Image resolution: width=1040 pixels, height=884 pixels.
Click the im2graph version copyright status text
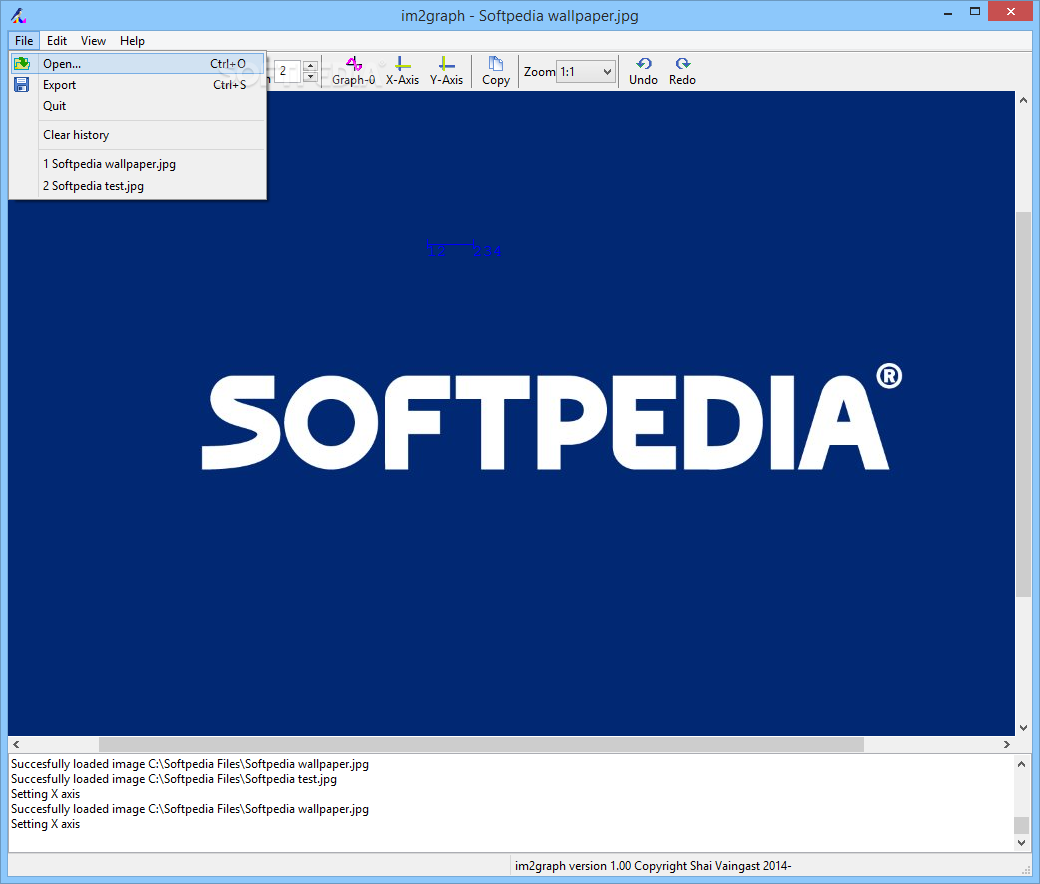coord(653,865)
